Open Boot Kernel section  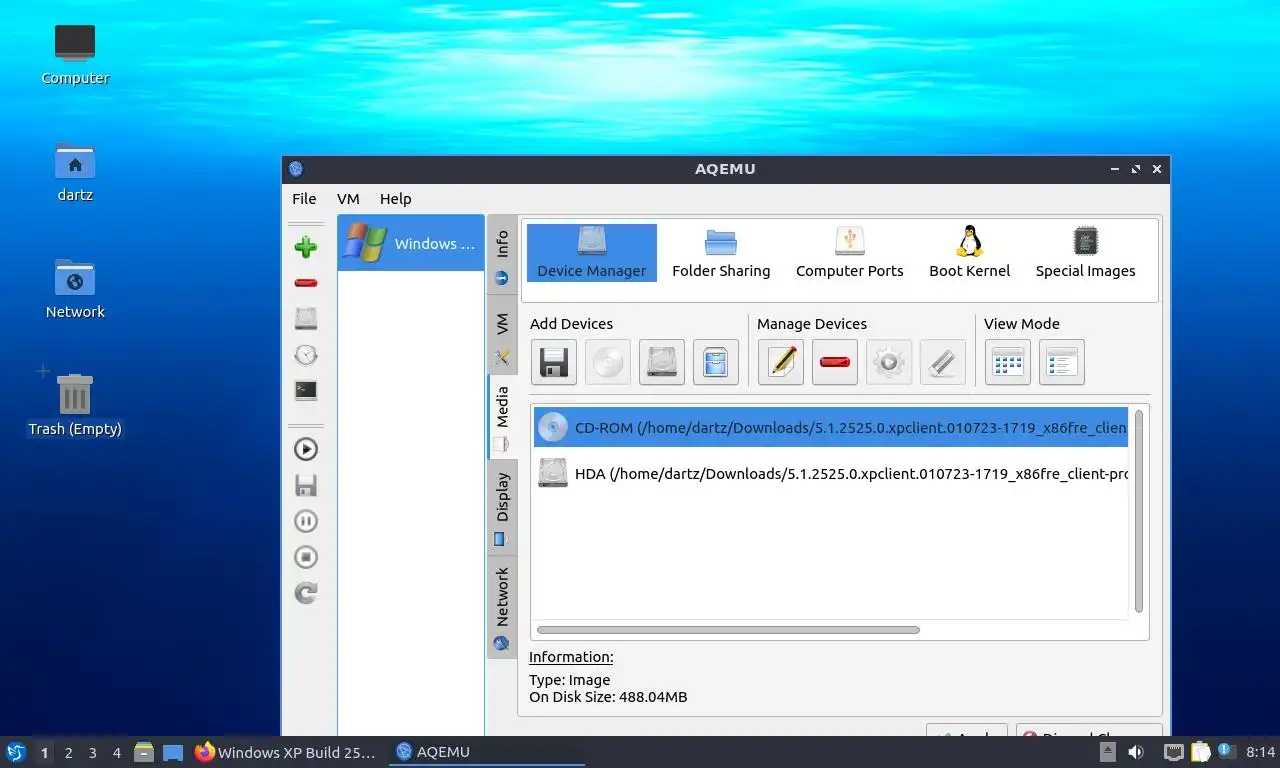969,253
